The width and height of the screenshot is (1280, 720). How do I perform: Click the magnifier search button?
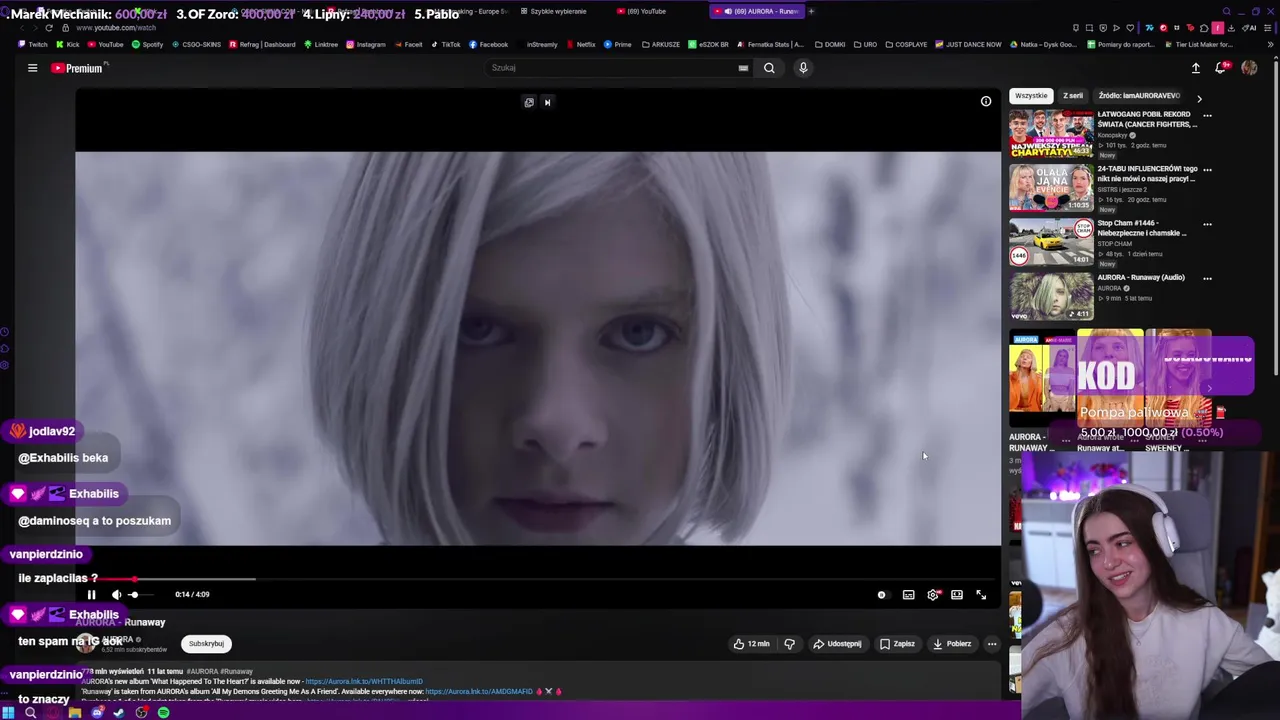769,68
